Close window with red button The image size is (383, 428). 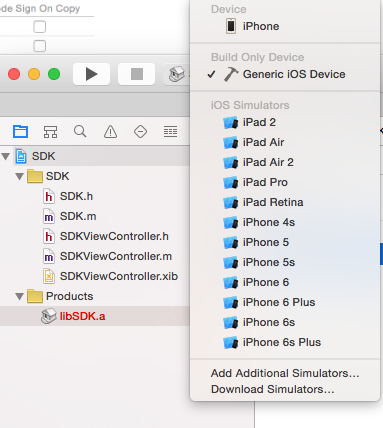pyautogui.click(x=14, y=74)
